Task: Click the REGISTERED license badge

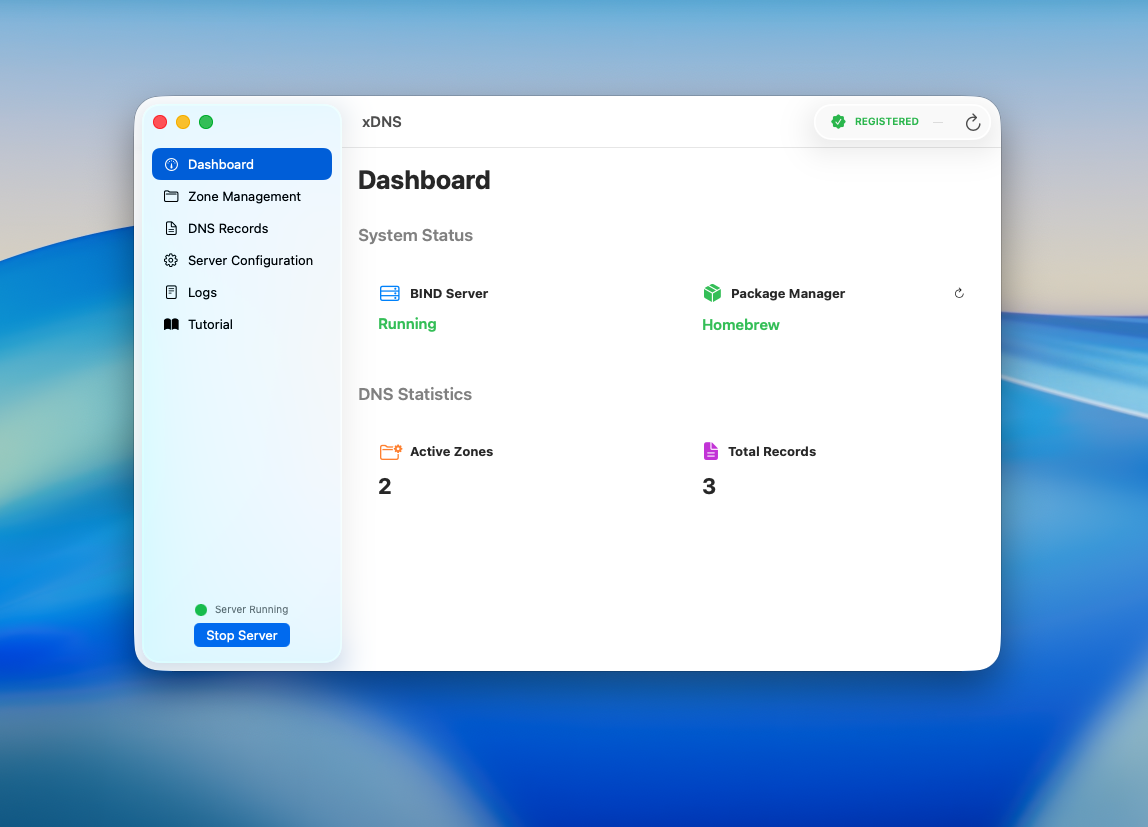Action: coord(875,122)
